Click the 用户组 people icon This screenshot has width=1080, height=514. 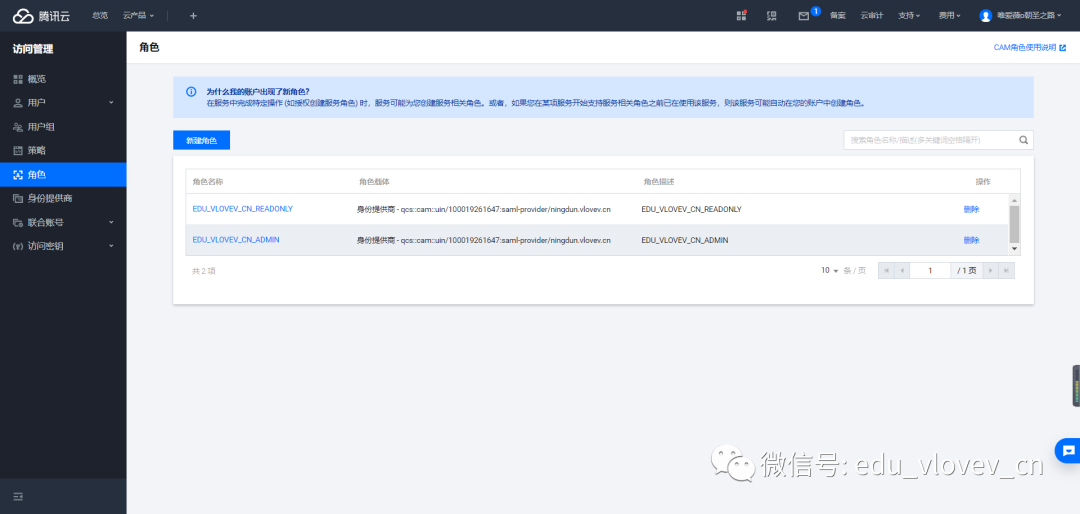click(x=19, y=127)
